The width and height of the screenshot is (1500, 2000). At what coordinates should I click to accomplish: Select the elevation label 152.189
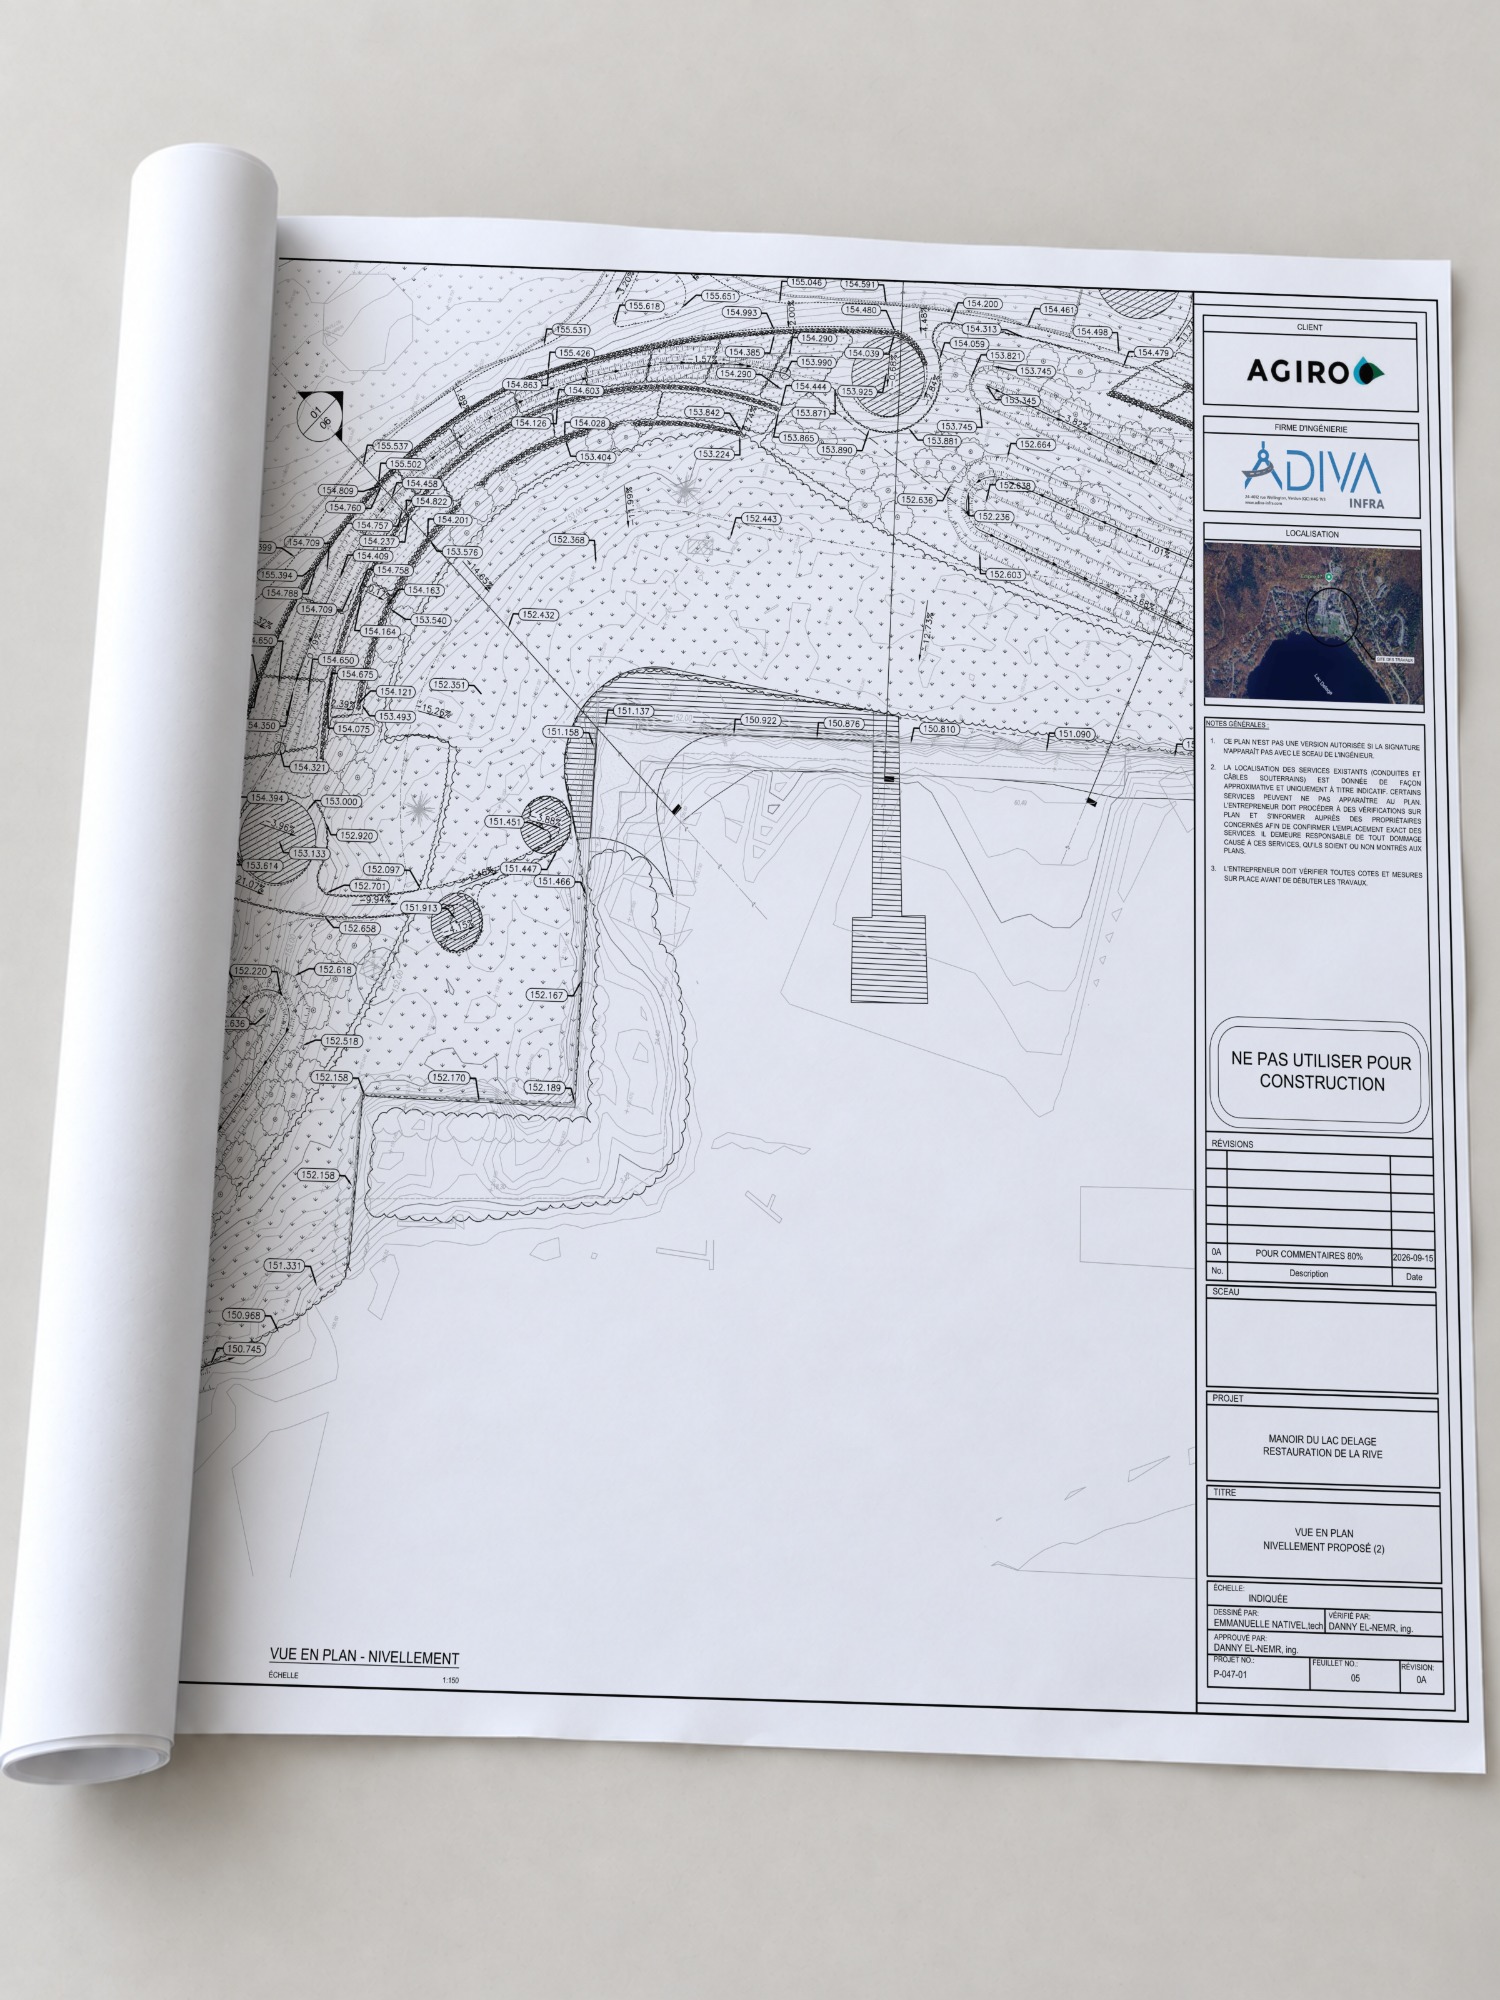coord(544,1088)
